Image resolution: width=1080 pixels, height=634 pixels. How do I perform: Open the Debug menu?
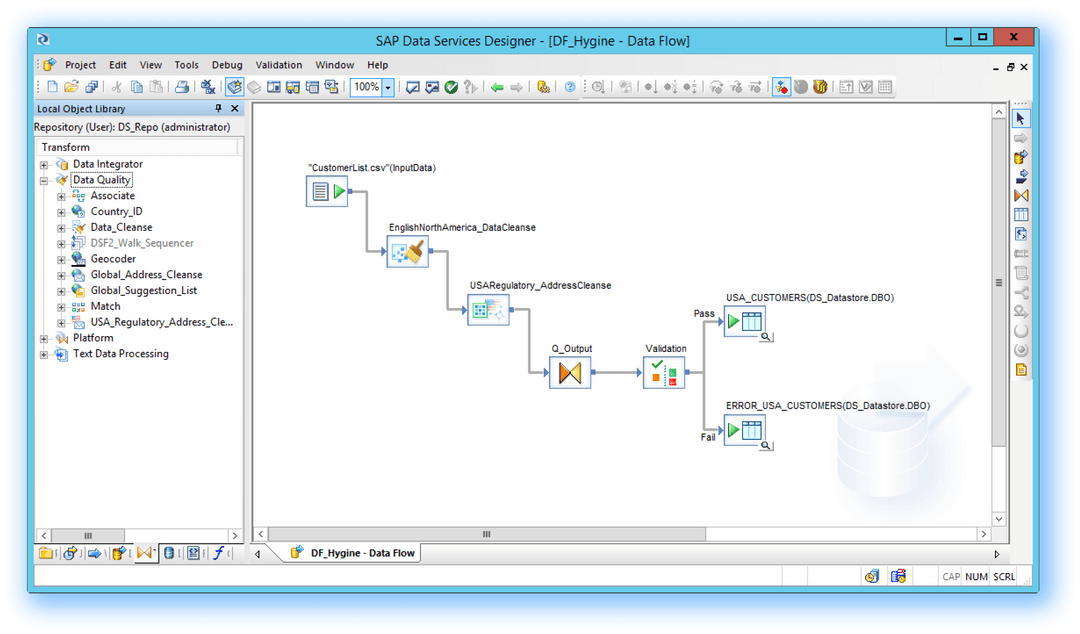227,64
